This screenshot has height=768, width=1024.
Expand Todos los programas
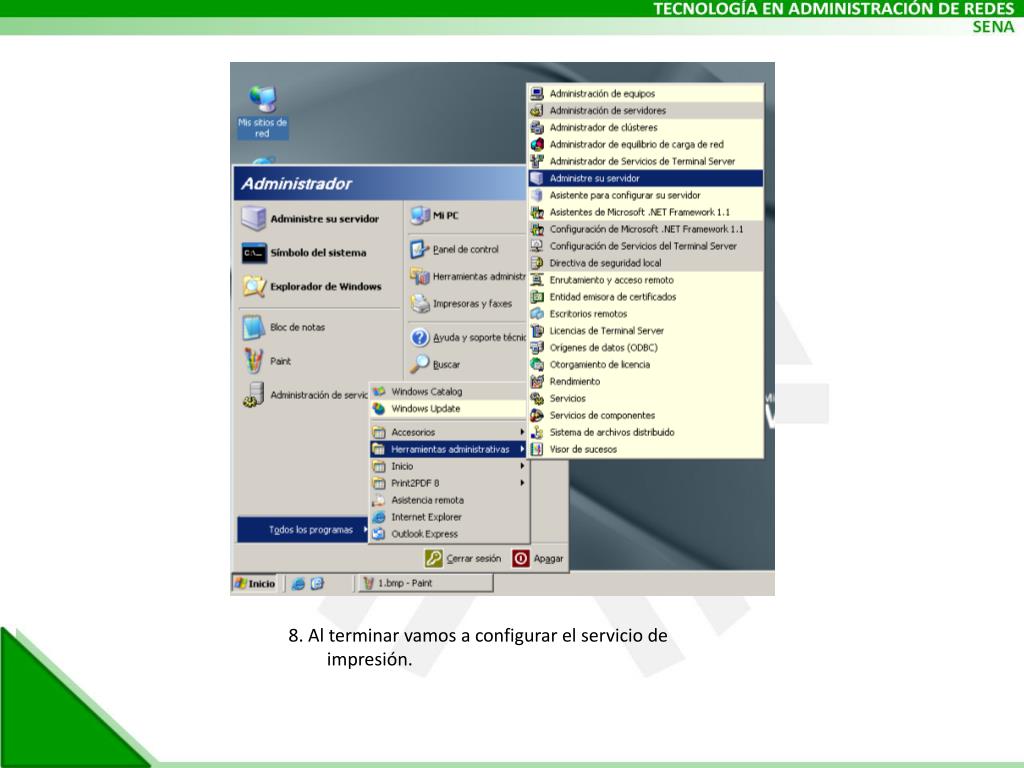(302, 530)
